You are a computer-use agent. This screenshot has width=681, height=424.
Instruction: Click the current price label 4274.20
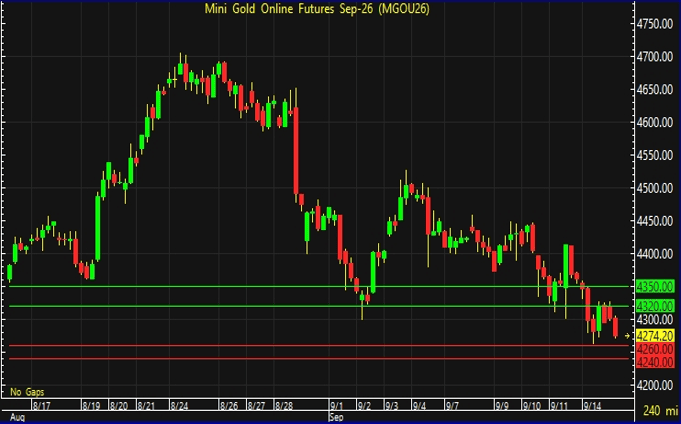[655, 336]
